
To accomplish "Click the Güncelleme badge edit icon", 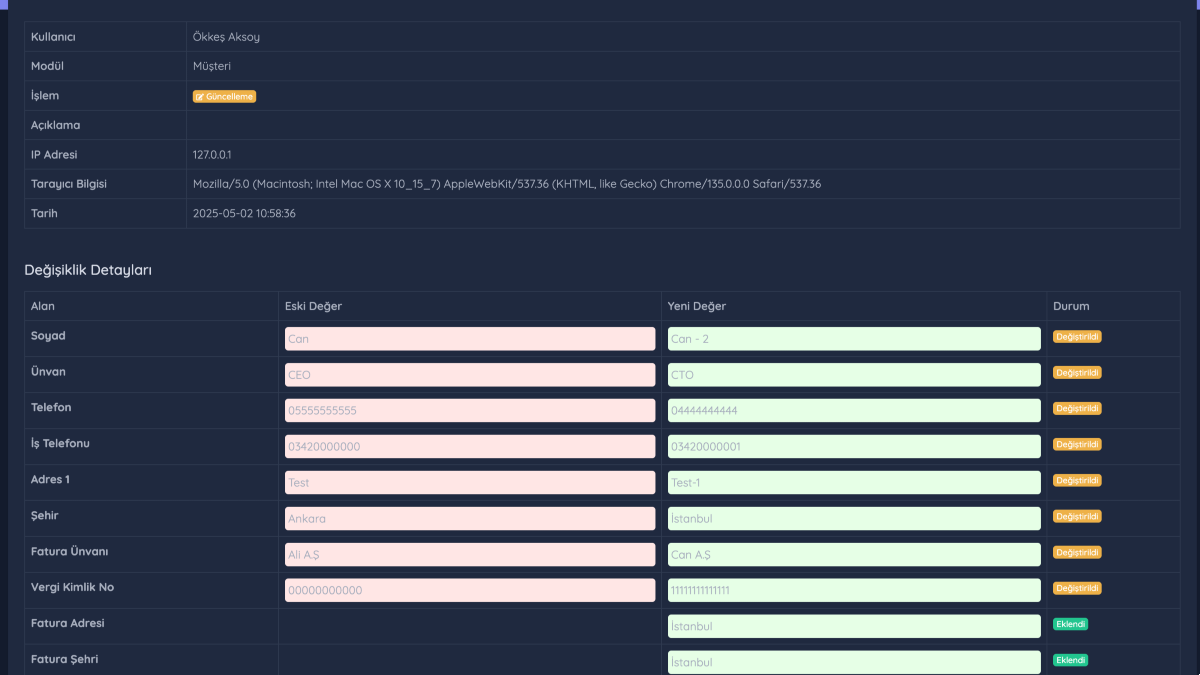I will click(200, 97).
